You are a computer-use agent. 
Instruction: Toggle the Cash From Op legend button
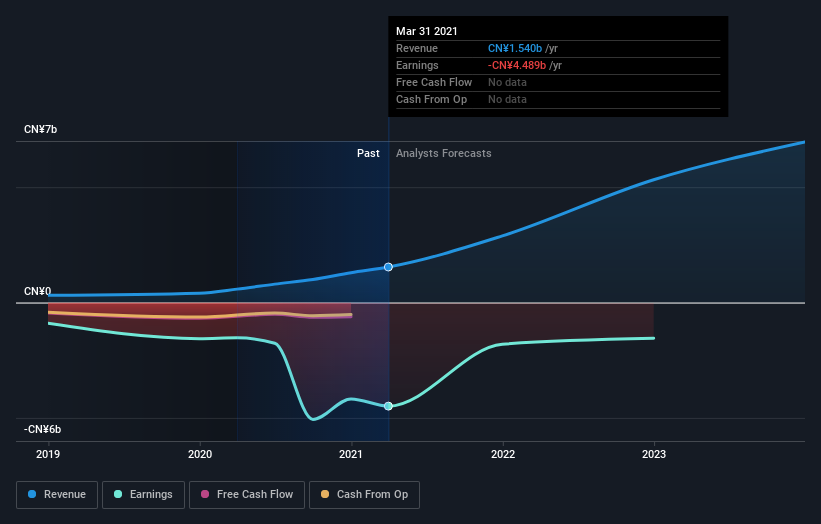[364, 495]
